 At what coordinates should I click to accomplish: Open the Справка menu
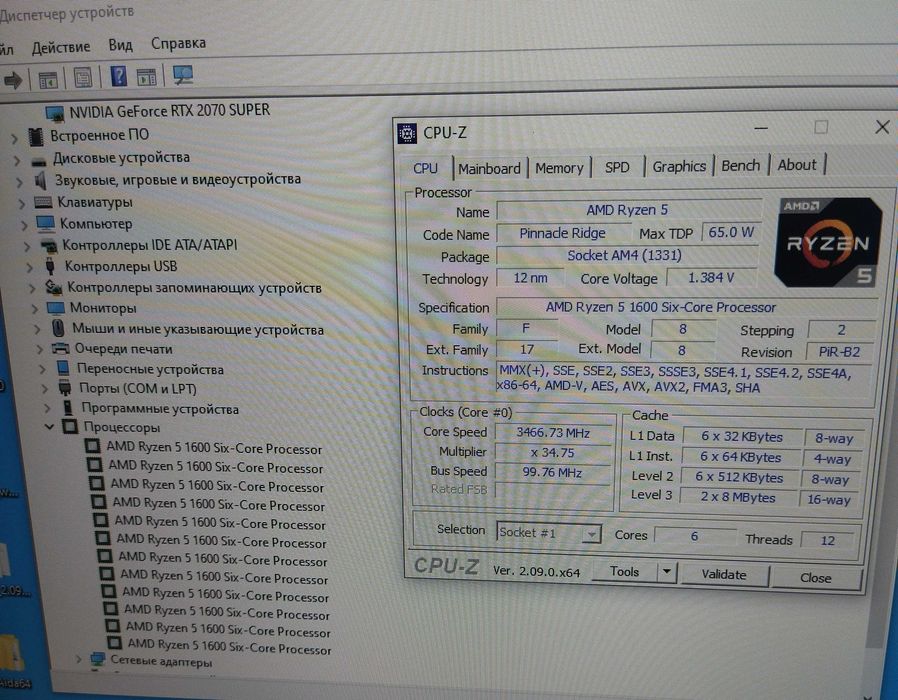pos(178,44)
